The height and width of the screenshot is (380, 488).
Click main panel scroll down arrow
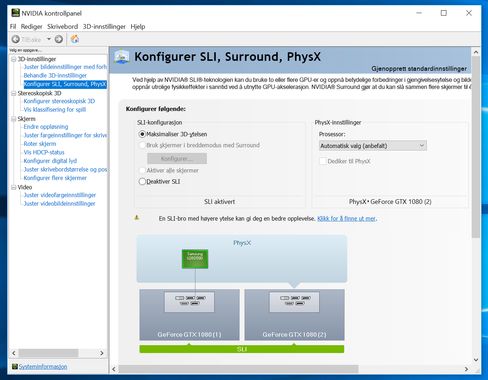476,360
